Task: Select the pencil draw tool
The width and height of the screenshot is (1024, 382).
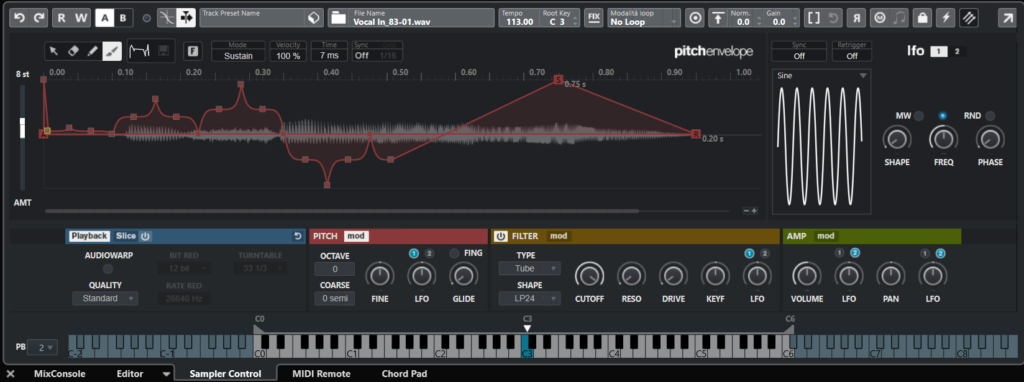Action: pos(93,51)
